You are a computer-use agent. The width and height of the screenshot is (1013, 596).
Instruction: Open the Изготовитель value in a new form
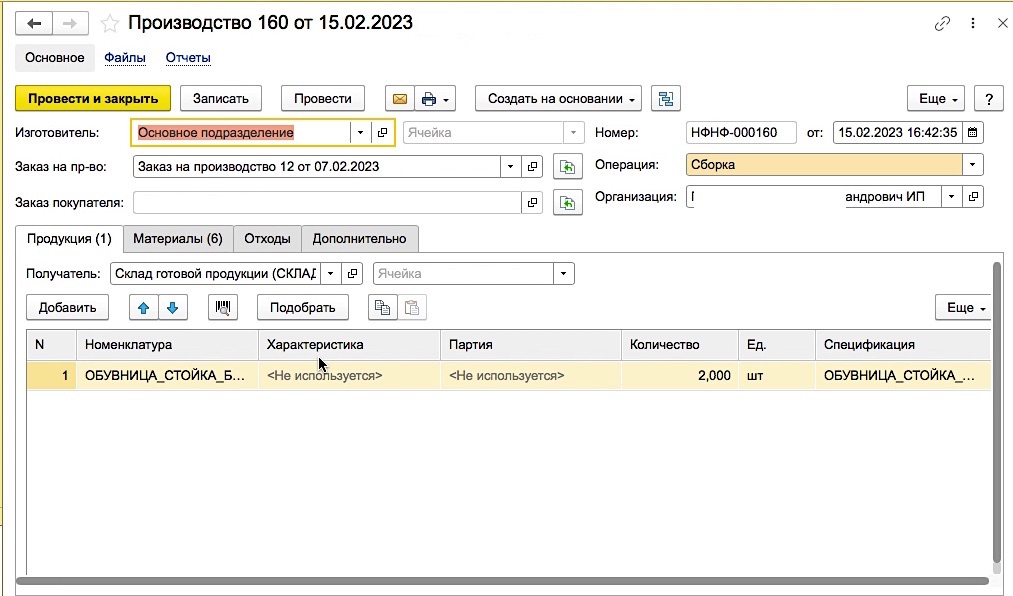[x=382, y=132]
